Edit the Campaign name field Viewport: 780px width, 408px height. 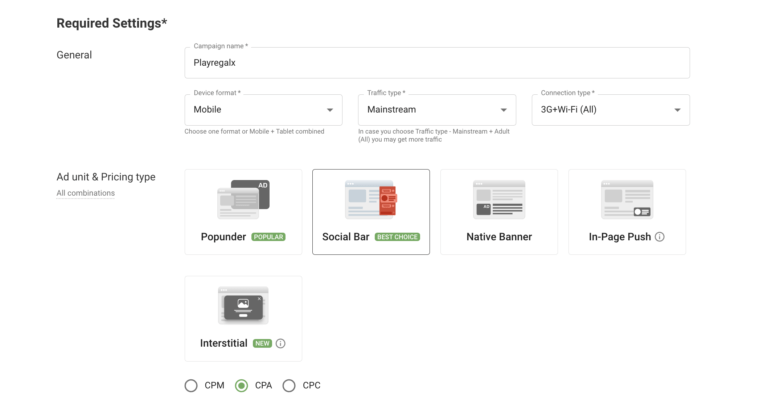[437, 62]
